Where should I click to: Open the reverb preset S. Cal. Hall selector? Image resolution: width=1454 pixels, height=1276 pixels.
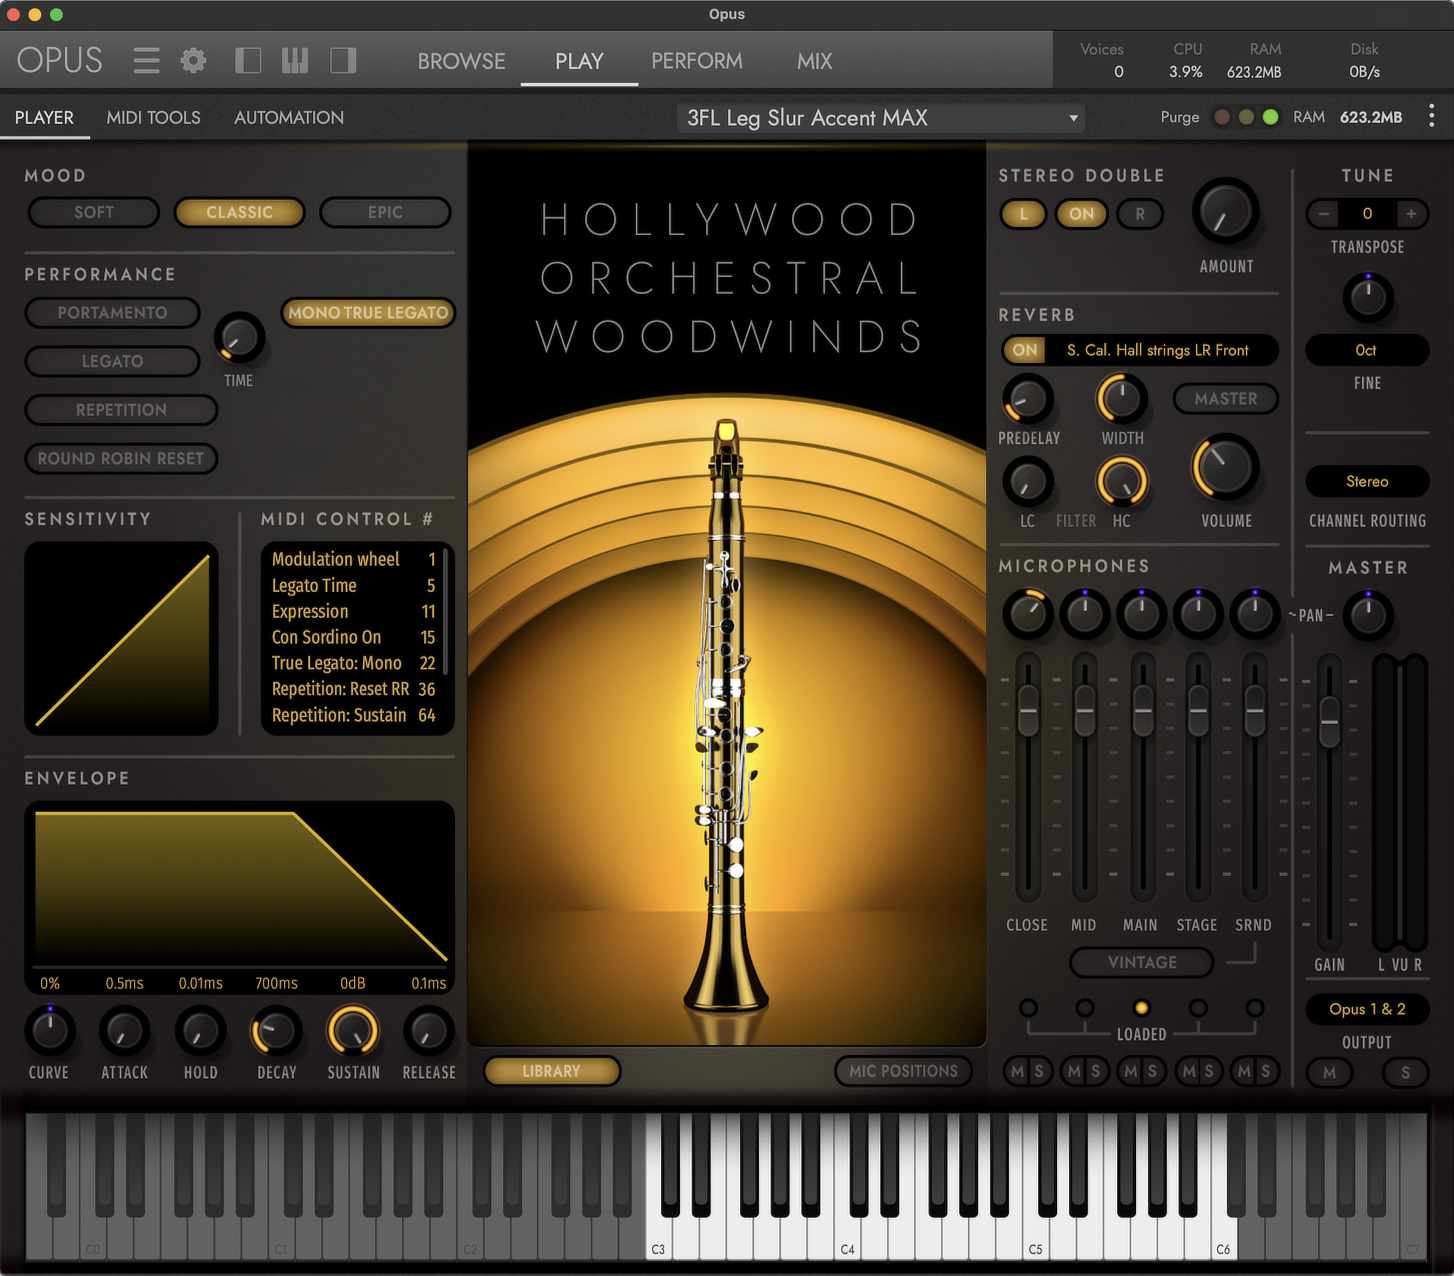[1160, 350]
